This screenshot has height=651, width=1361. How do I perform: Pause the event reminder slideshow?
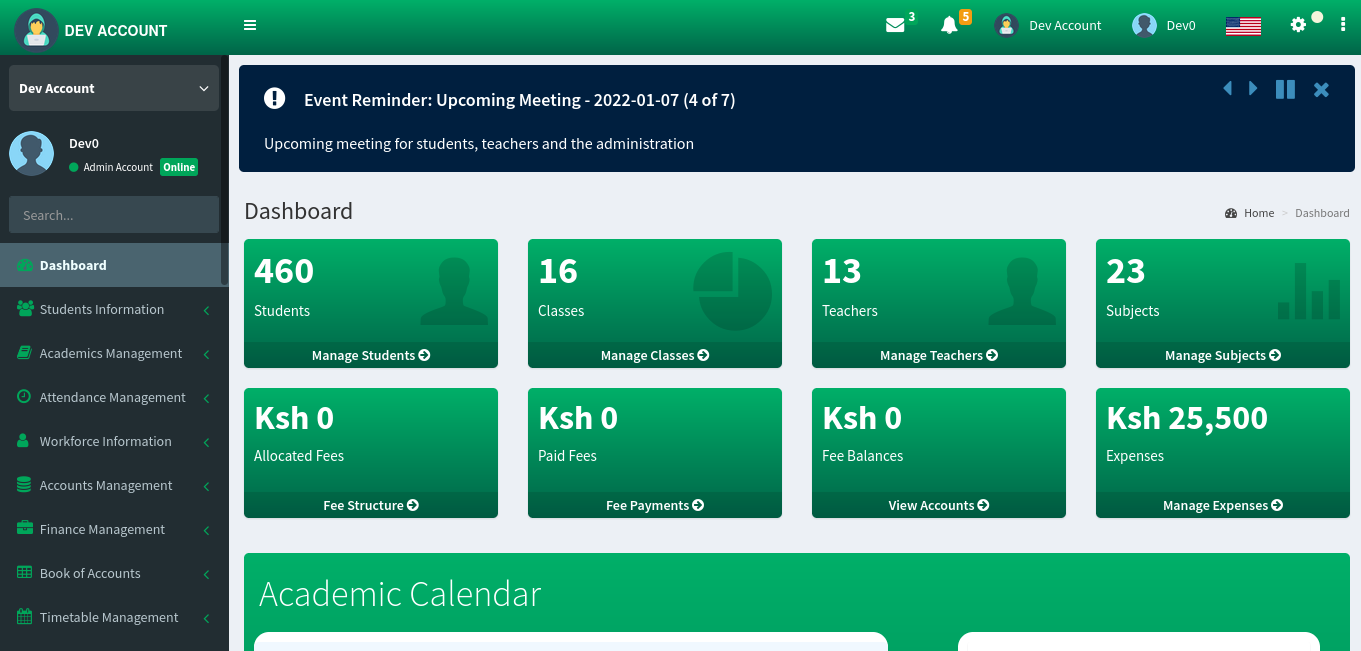coord(1285,89)
